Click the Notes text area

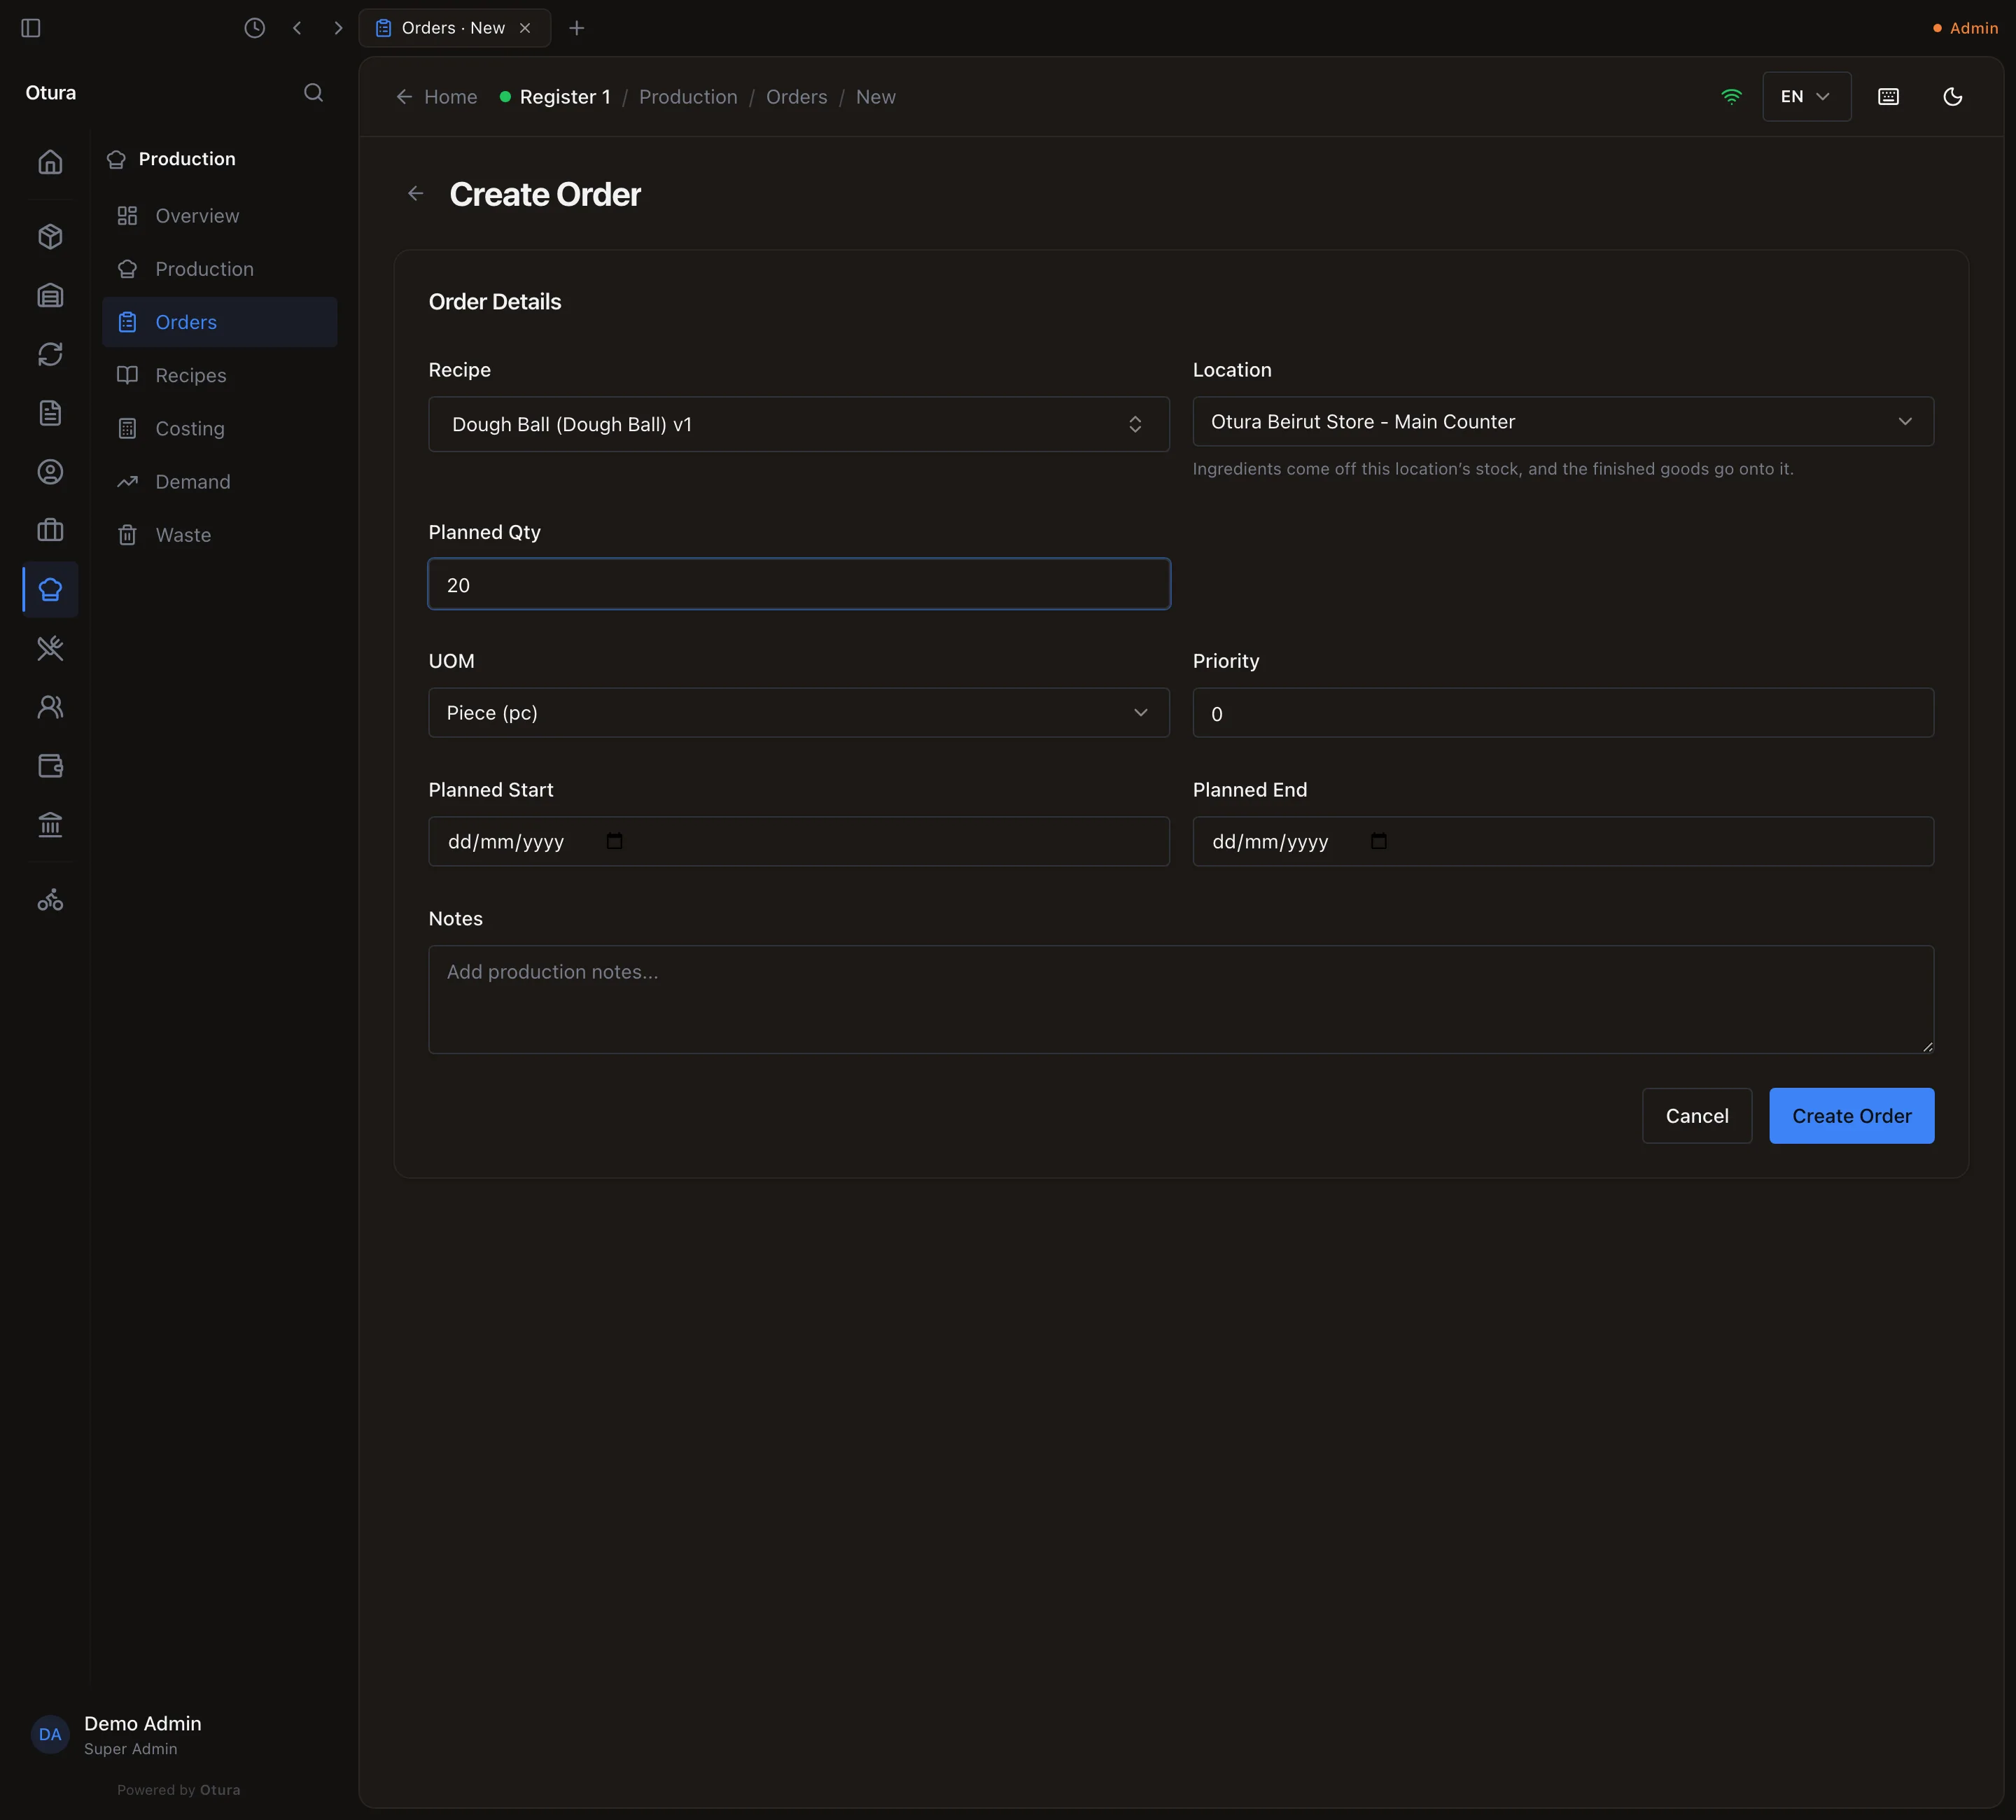click(x=1181, y=1000)
